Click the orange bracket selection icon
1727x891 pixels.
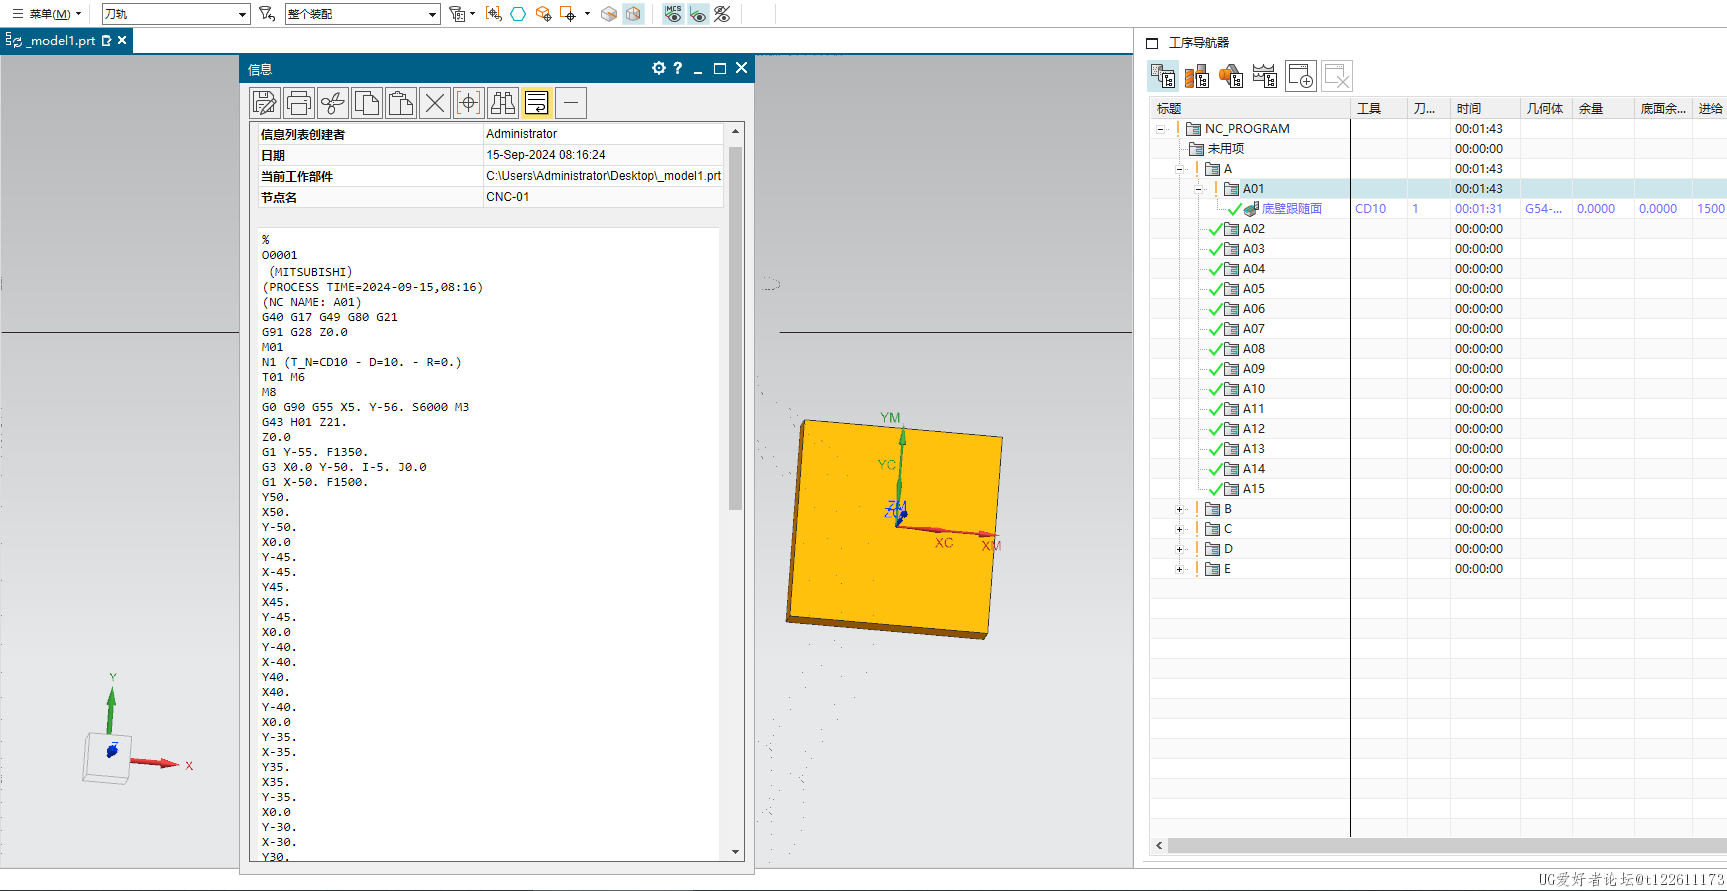tap(493, 14)
